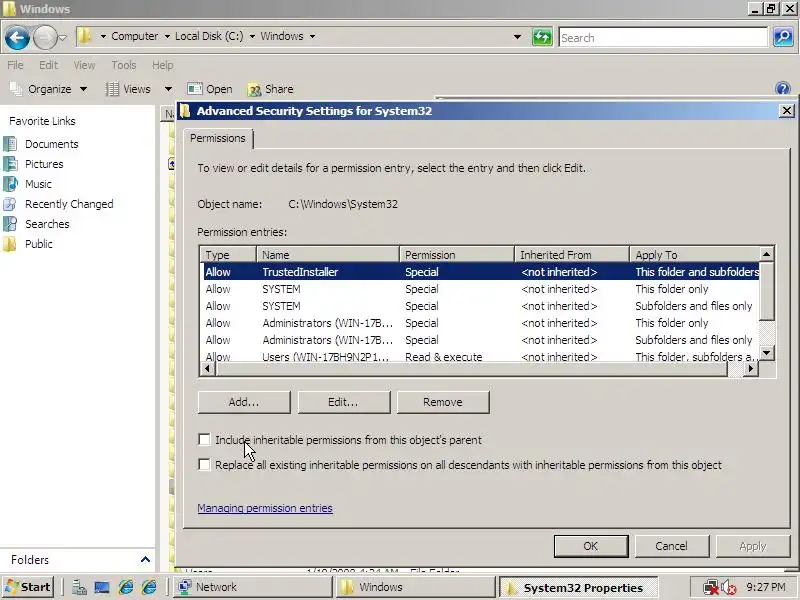Select Administrators Subfolders and files only entry
Viewport: 800px width, 600px height.
pos(482,340)
